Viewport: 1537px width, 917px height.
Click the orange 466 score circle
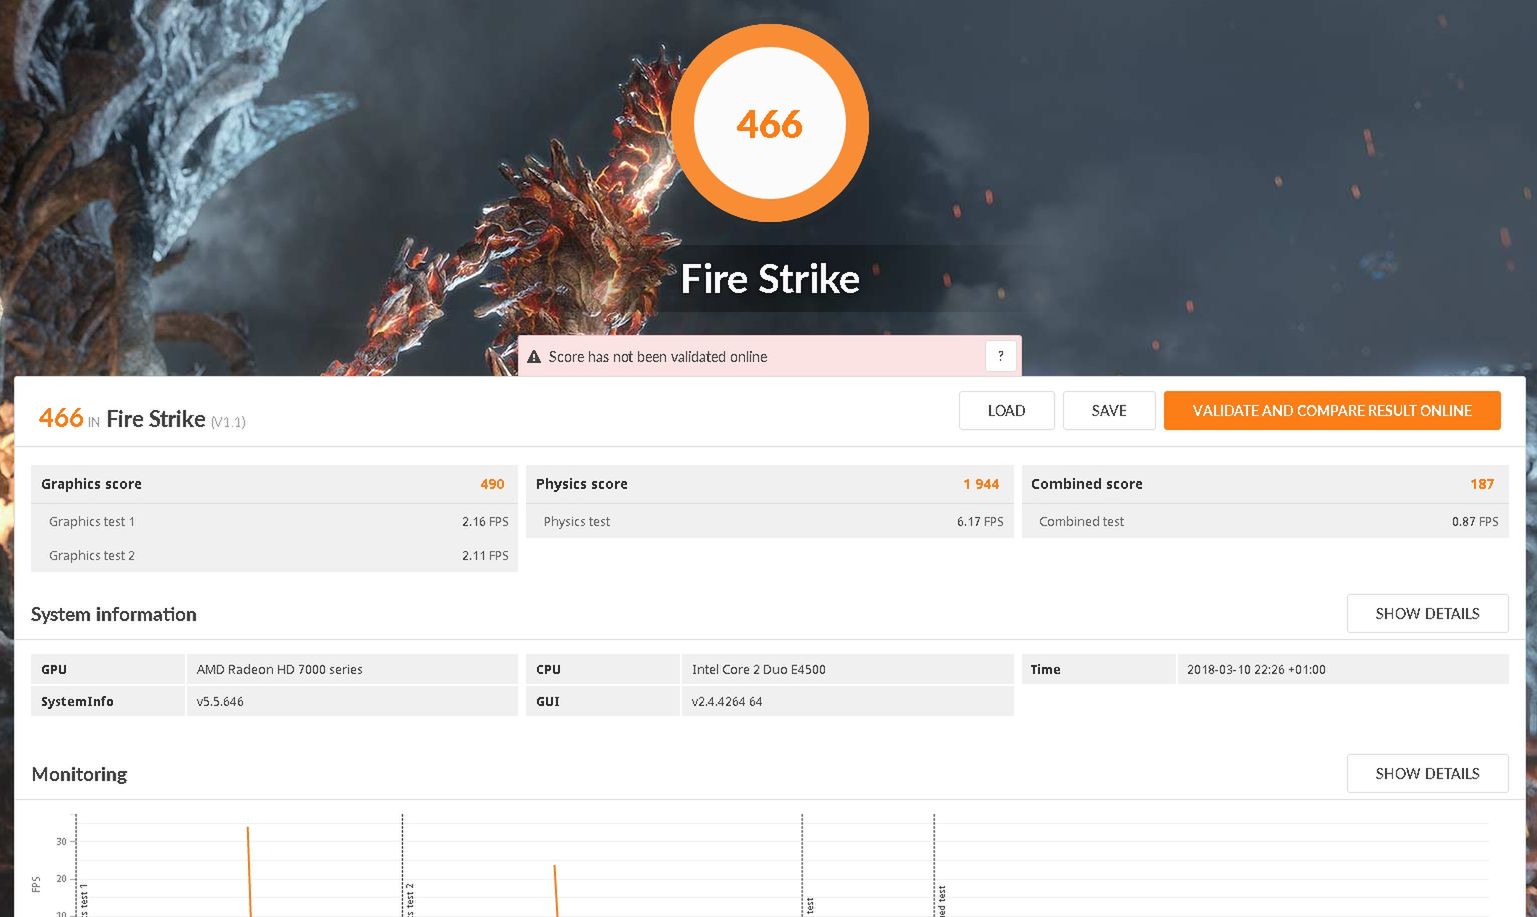(769, 122)
